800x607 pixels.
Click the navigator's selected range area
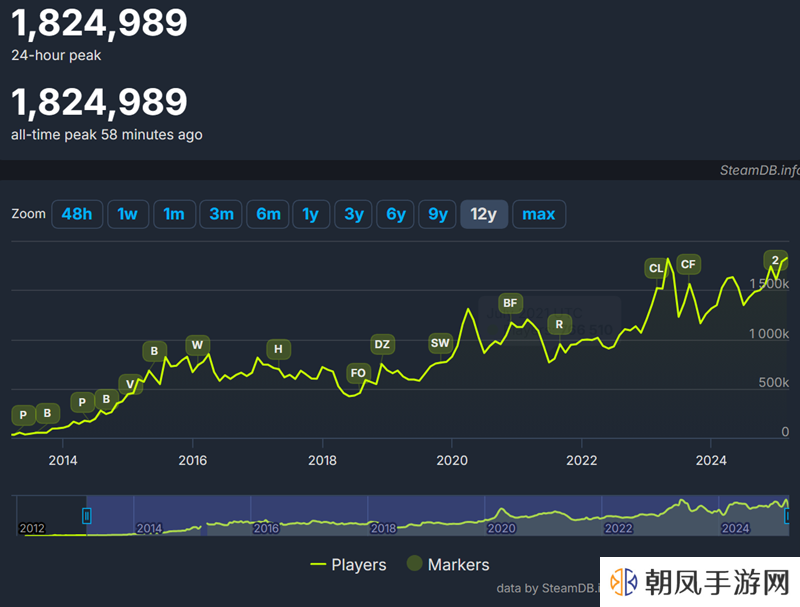coord(437,515)
